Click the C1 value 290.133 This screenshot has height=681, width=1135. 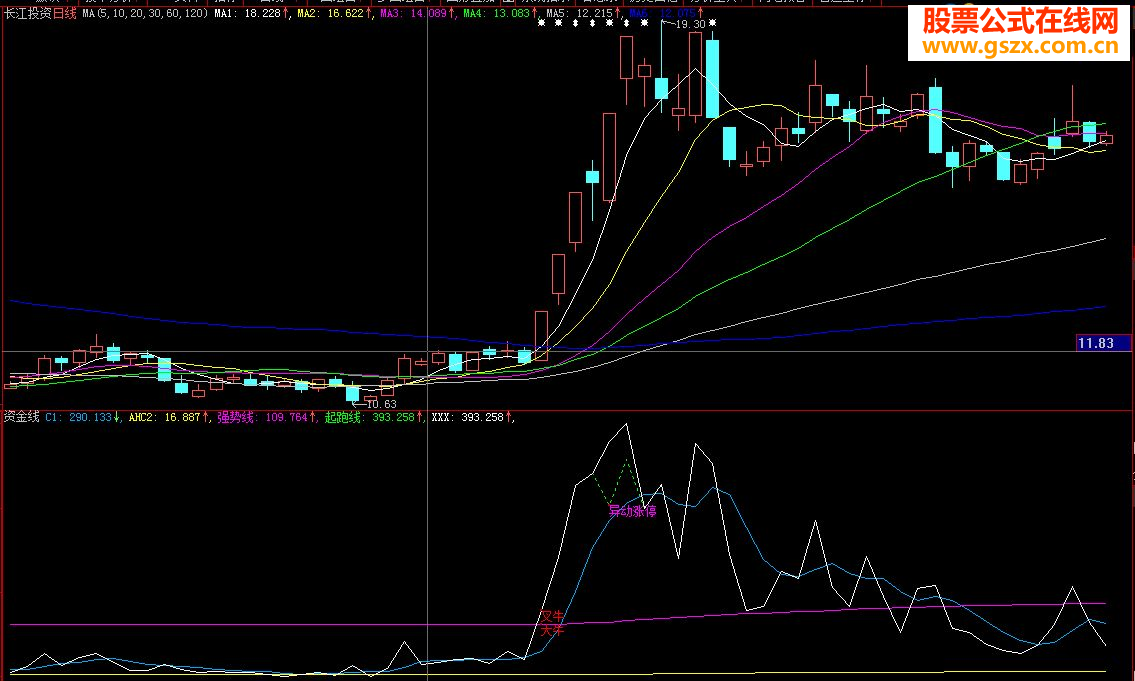(90, 417)
